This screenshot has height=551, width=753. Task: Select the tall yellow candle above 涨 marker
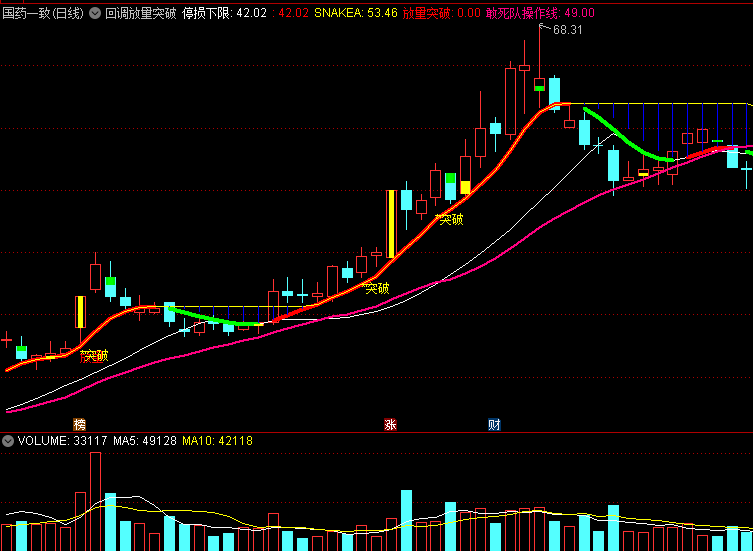point(392,224)
